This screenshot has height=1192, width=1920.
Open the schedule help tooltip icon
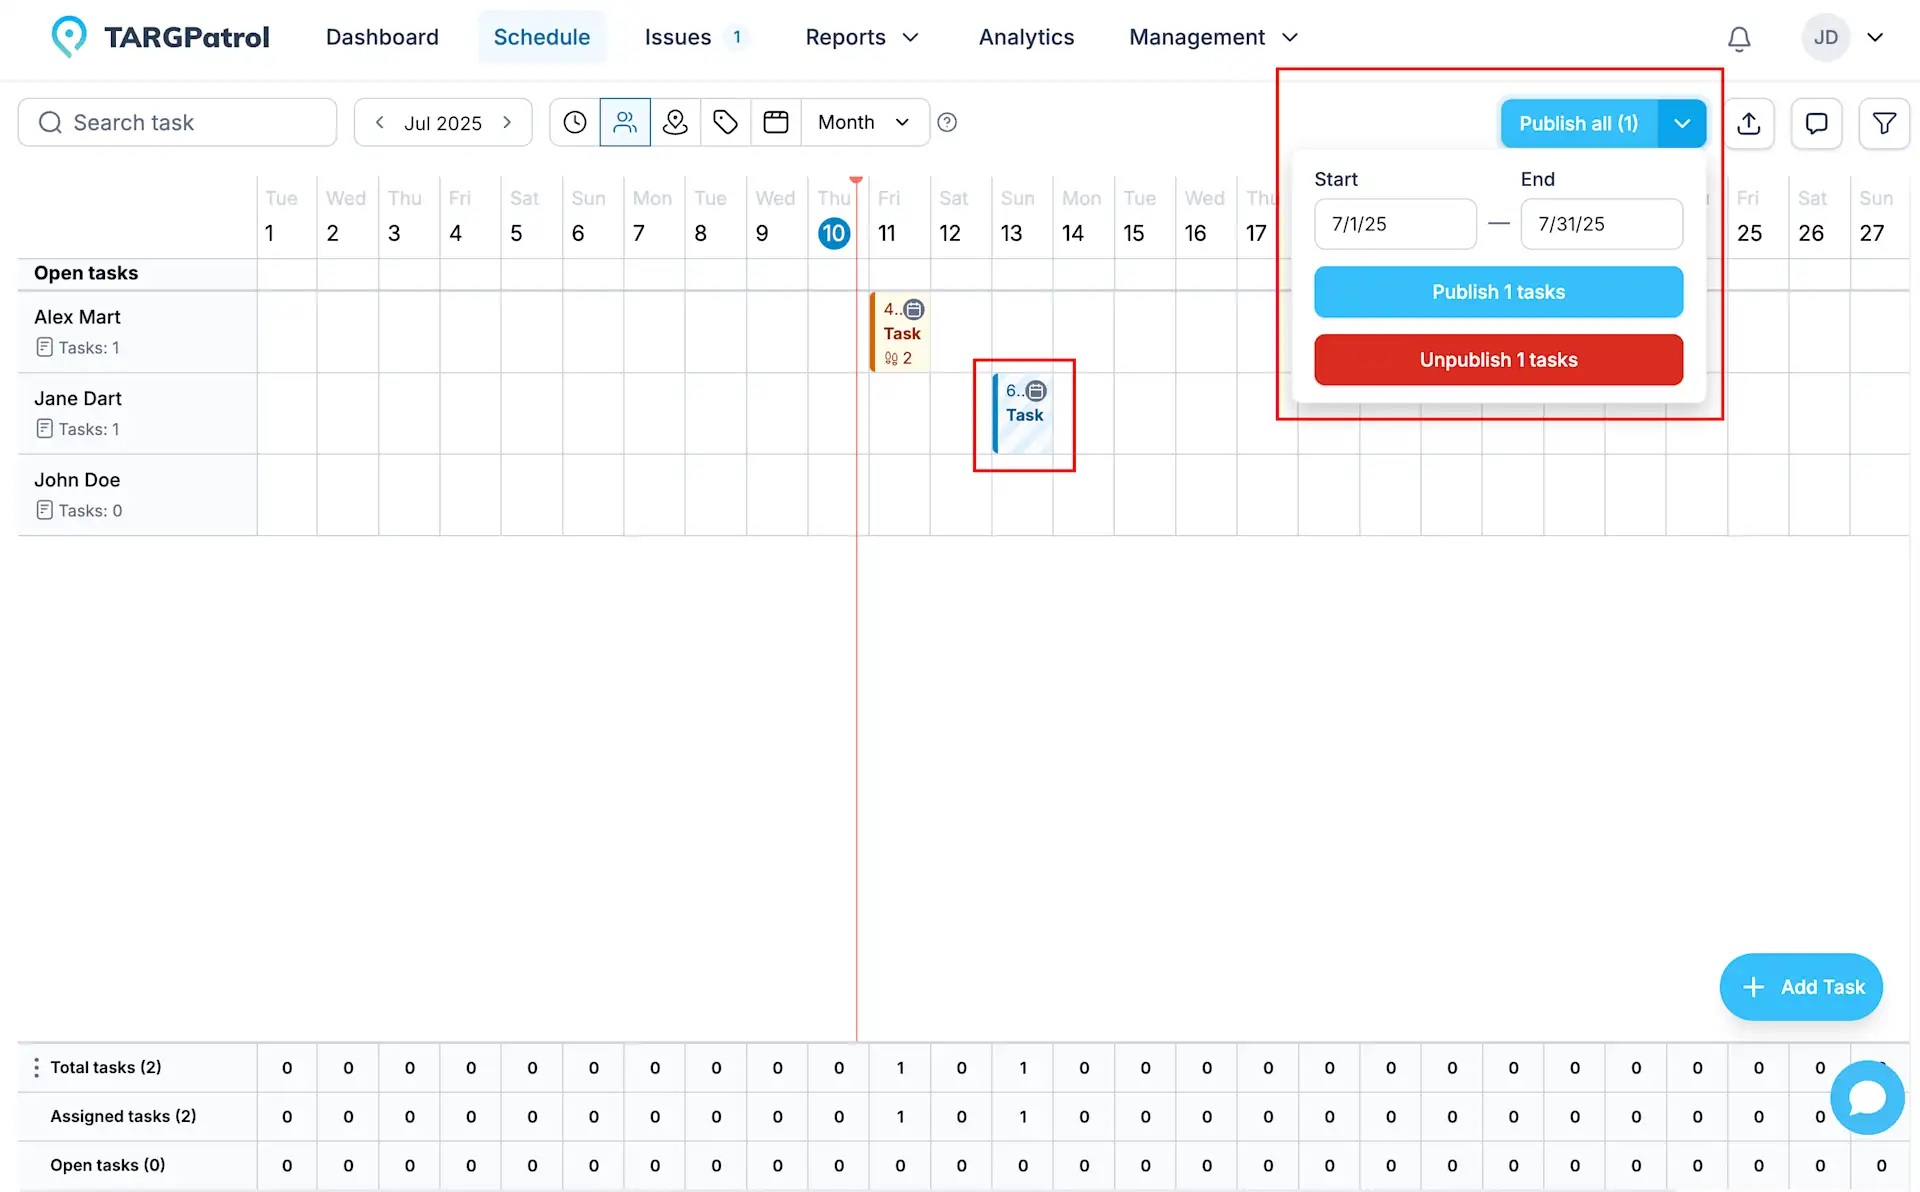point(947,122)
